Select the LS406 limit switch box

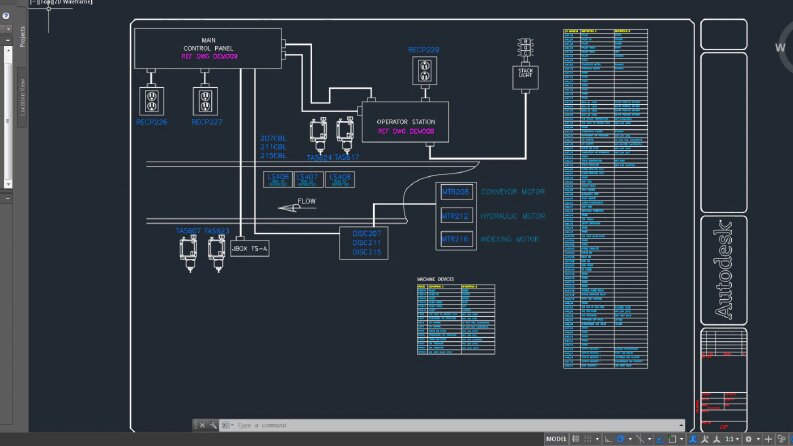click(278, 180)
